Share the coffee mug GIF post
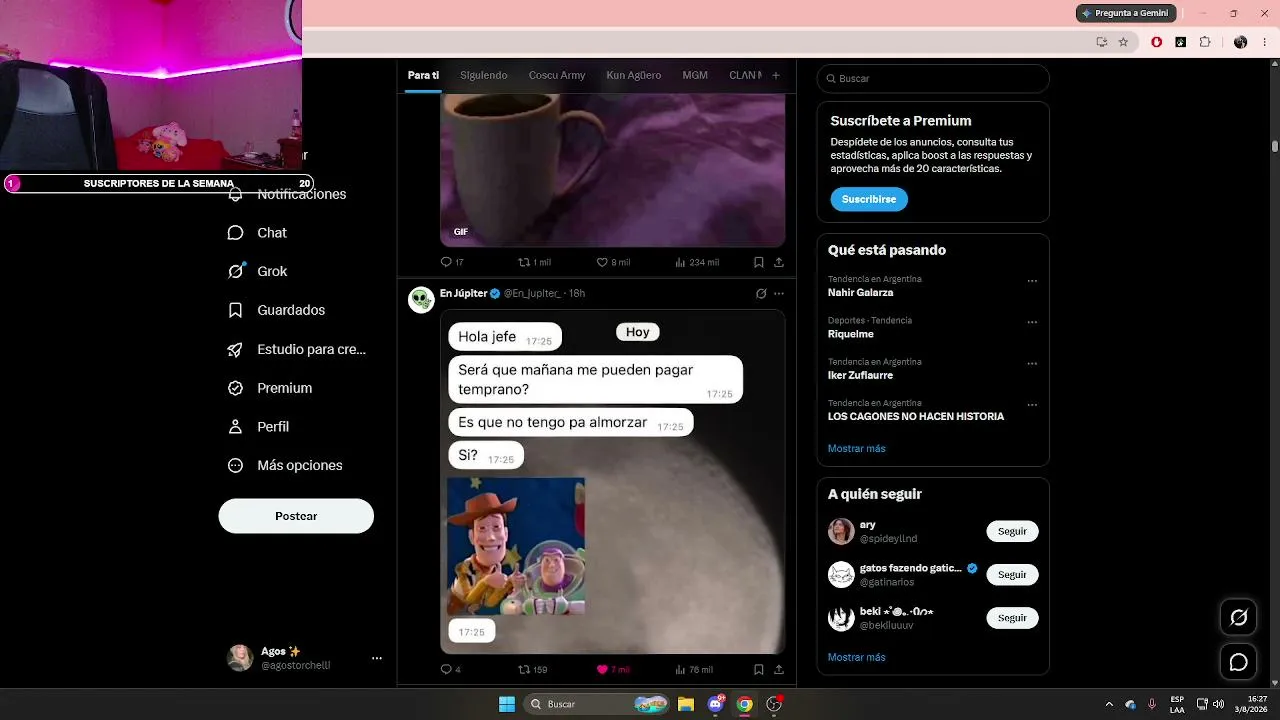This screenshot has height=720, width=1280. pos(779,262)
